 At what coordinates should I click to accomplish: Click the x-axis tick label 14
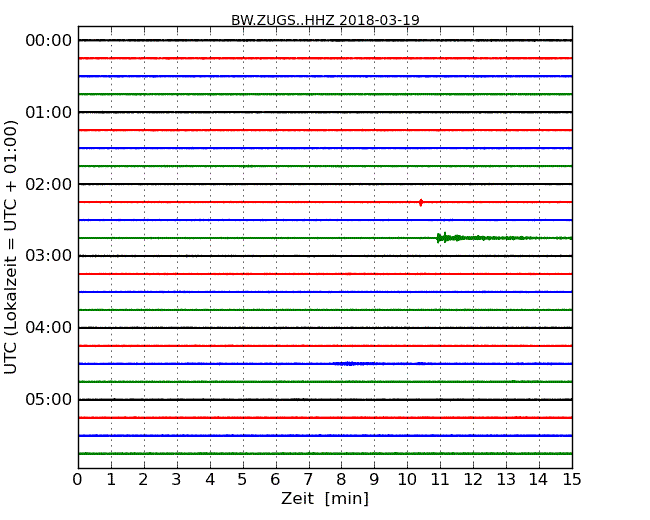pos(539,480)
